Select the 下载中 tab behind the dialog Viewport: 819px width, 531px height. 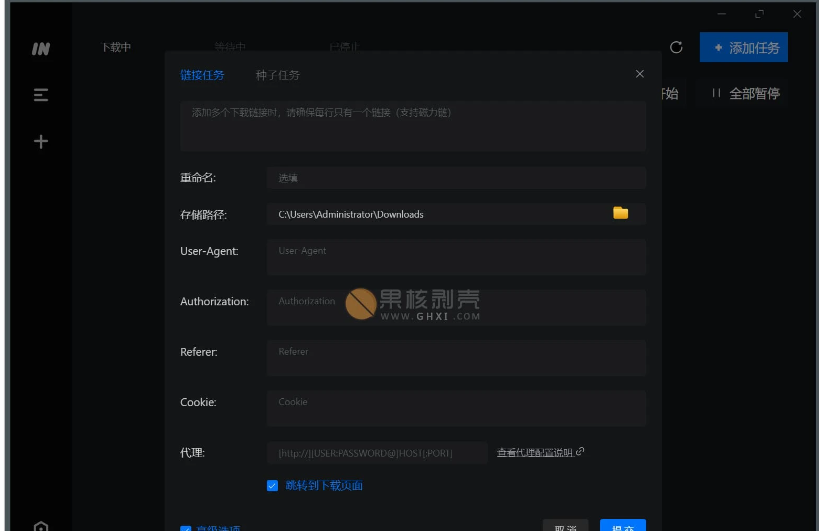pos(116,48)
